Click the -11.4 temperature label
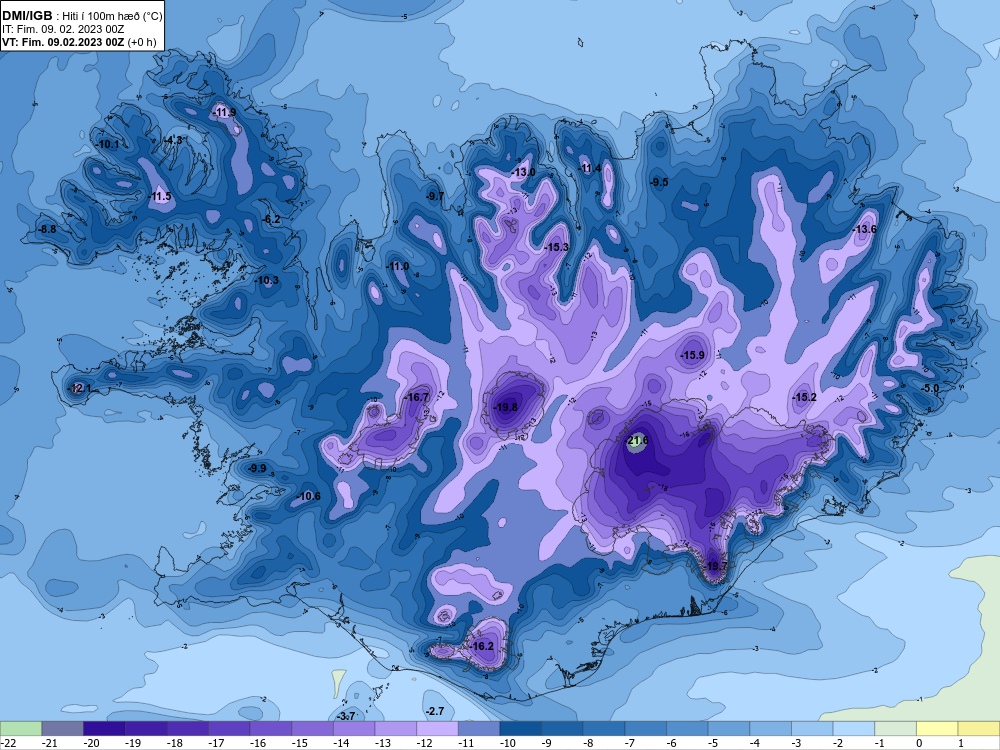The height and width of the screenshot is (750, 1000). click(x=590, y=168)
